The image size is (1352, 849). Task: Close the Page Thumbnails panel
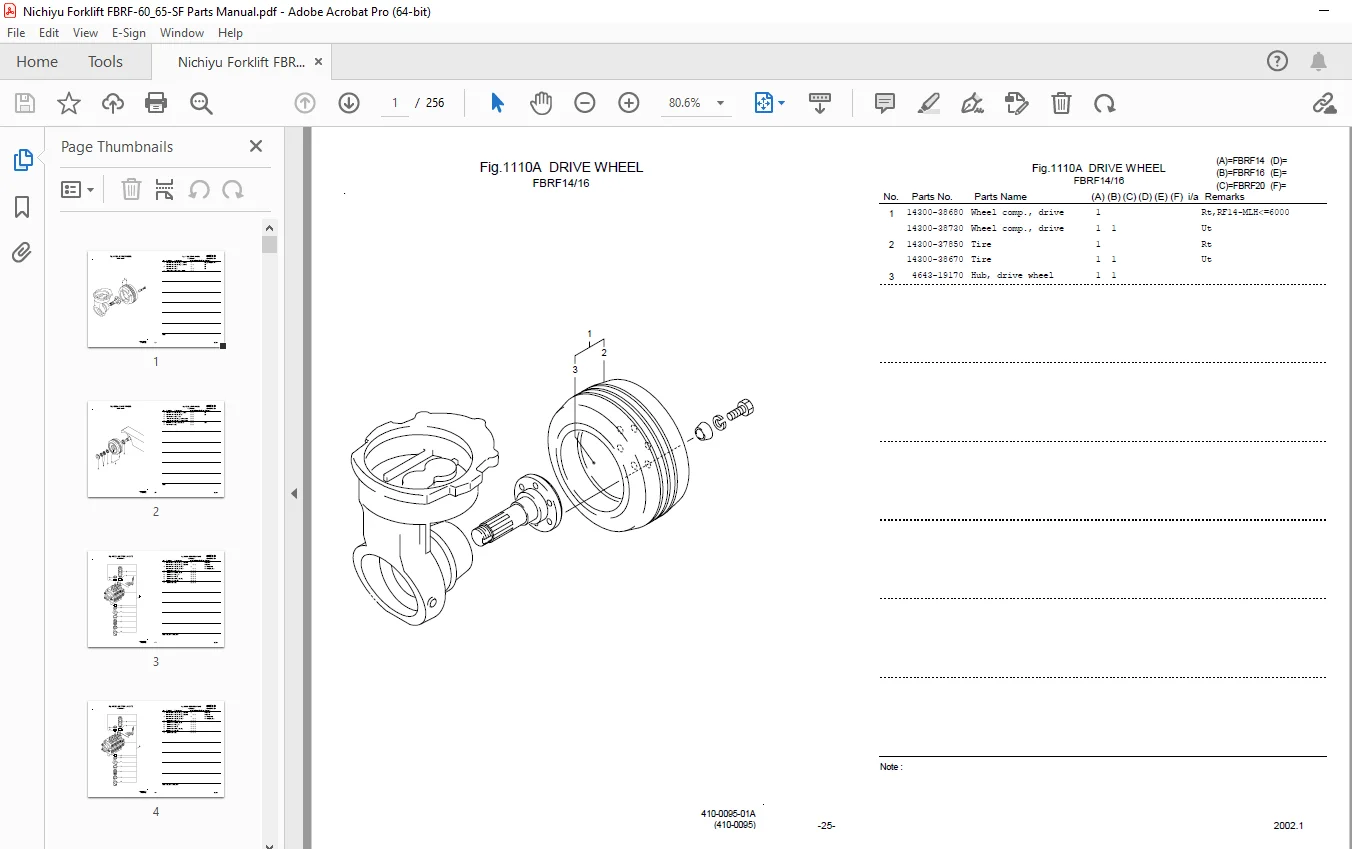256,146
